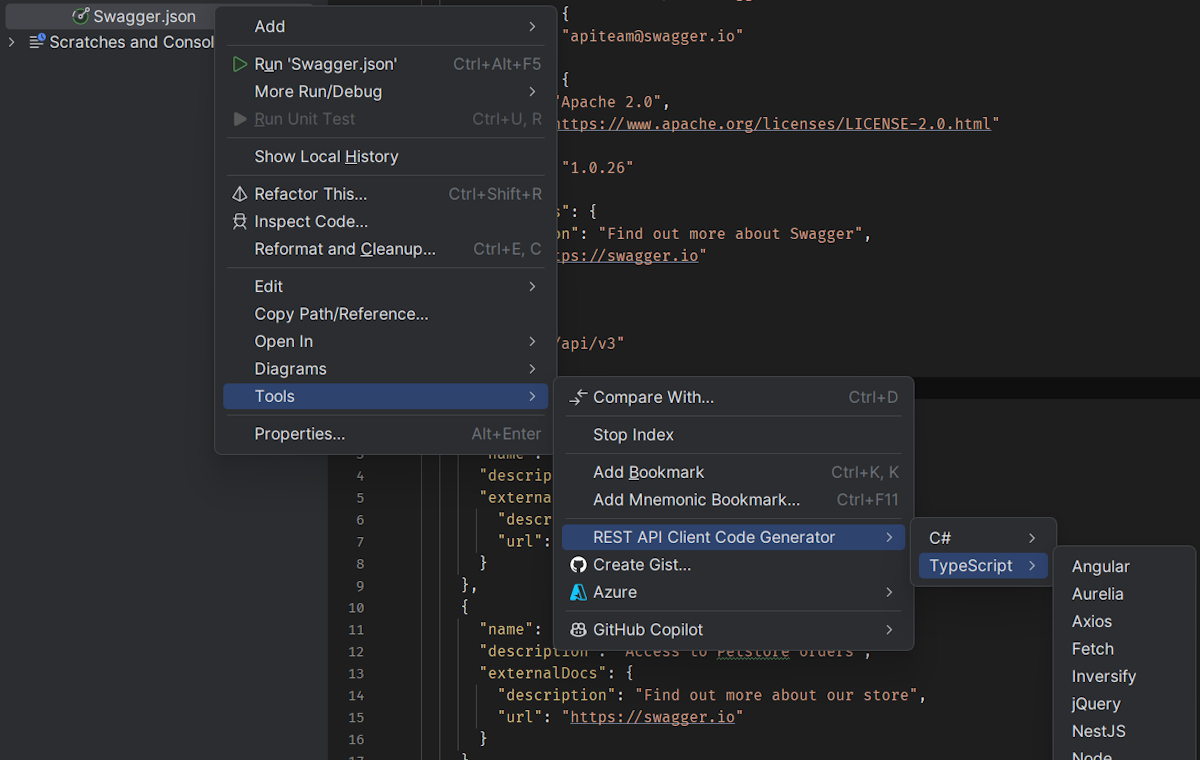Image resolution: width=1200 pixels, height=760 pixels.
Task: Click line number 10 in gutter
Action: point(357,607)
